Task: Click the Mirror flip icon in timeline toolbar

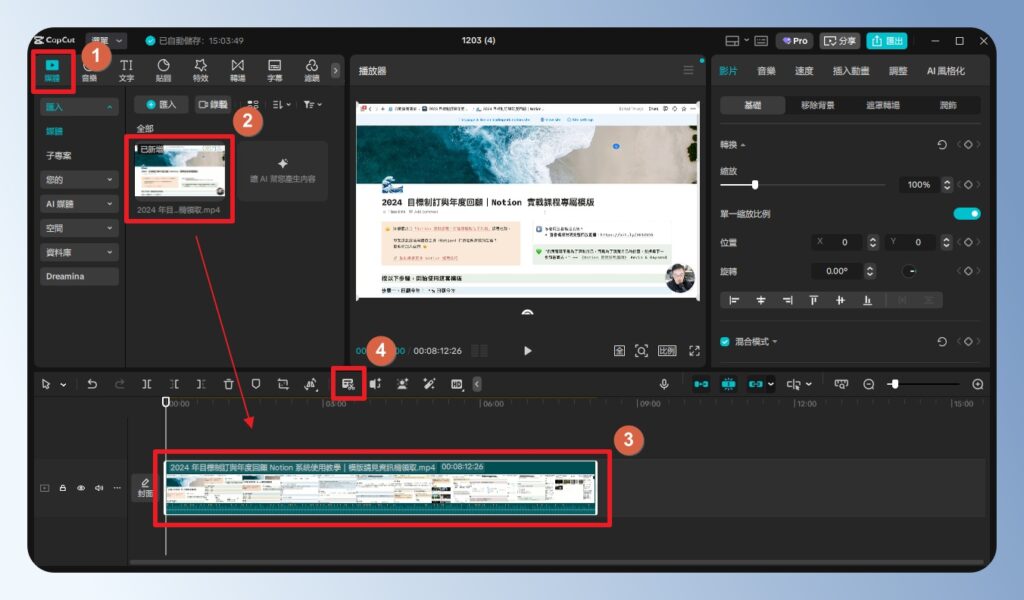Action: 310,385
